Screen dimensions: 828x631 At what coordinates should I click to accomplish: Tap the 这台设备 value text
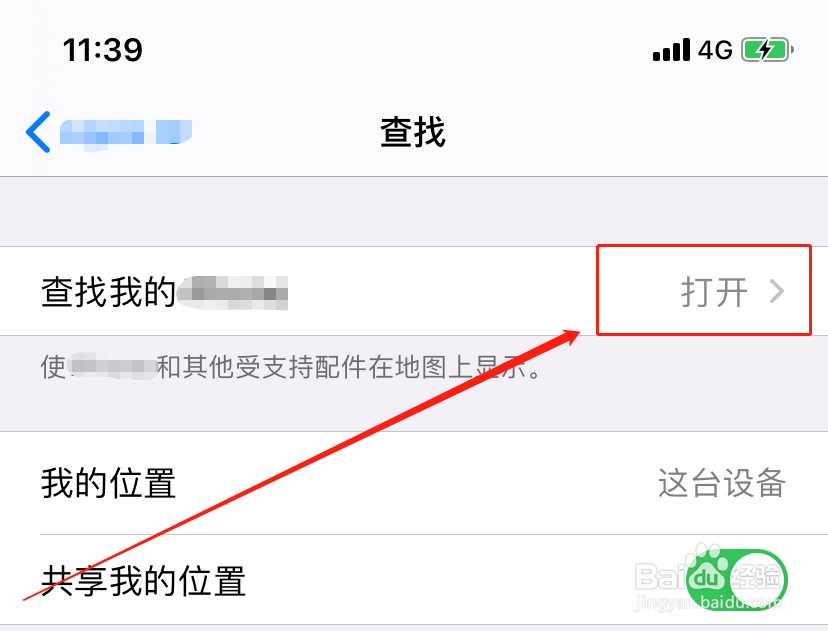pyautogui.click(x=721, y=483)
